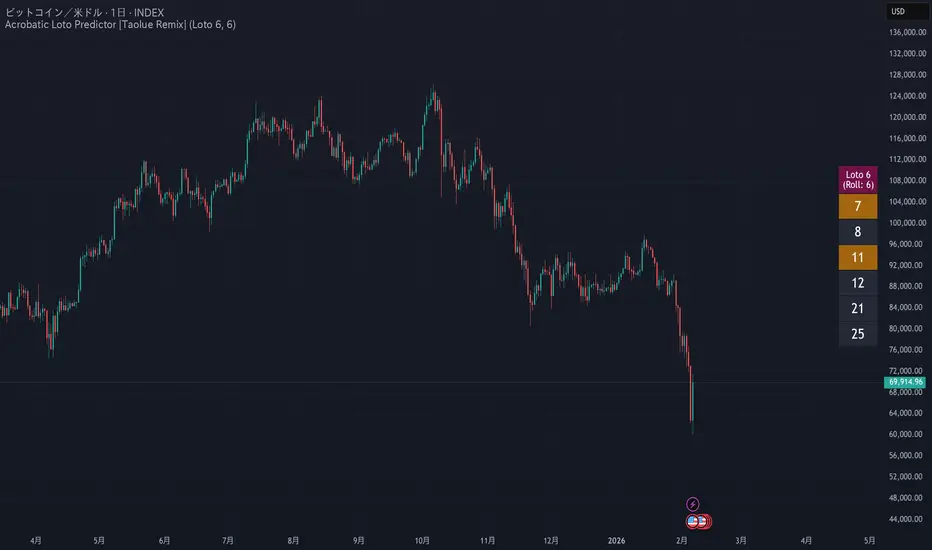Click the number 8 cell in the table
Screen dimensions: 932x550
[857, 232]
